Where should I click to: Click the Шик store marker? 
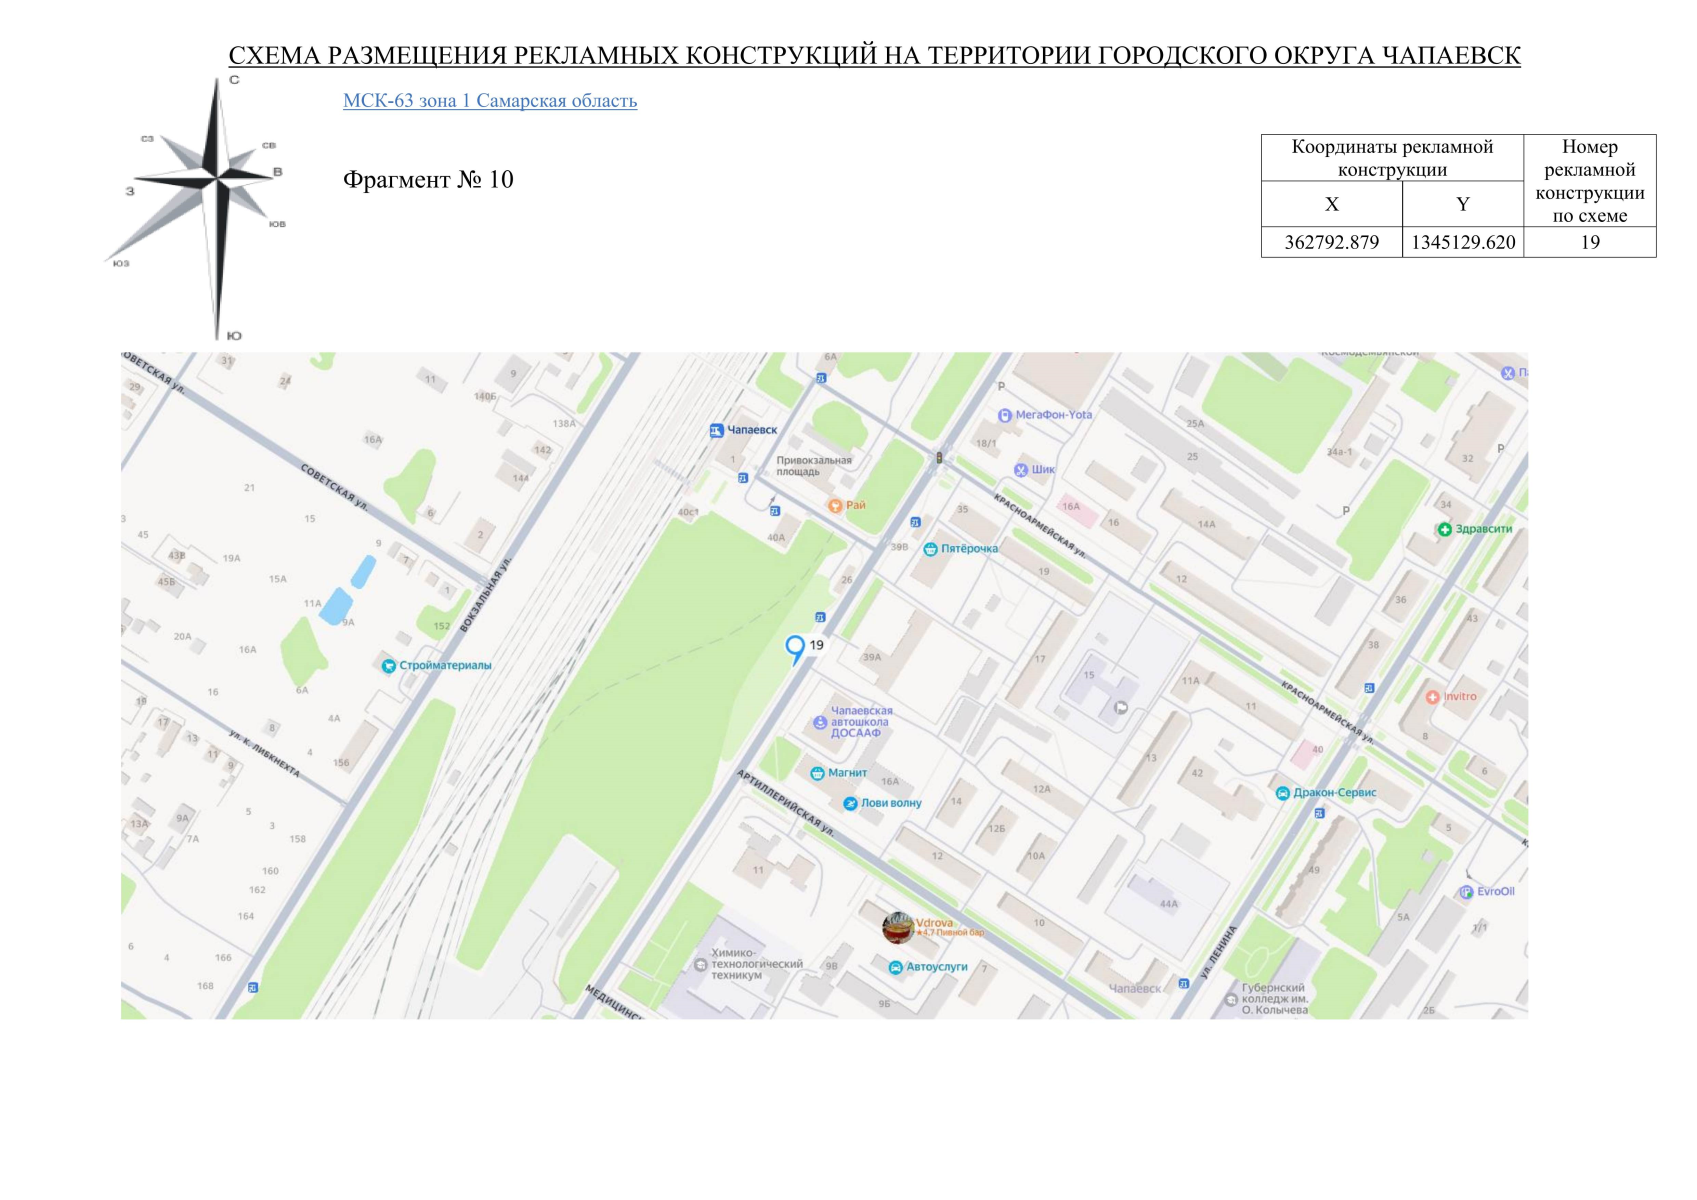(1022, 471)
